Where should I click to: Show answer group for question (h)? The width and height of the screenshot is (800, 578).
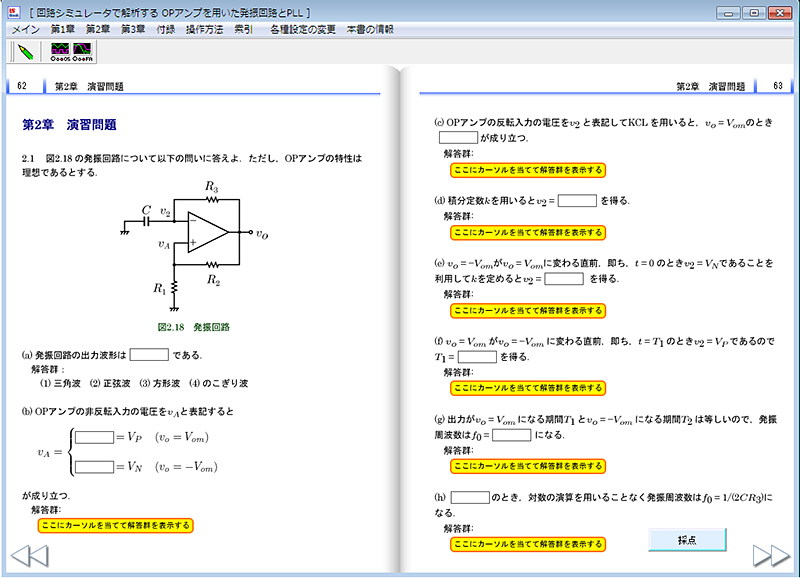[528, 544]
